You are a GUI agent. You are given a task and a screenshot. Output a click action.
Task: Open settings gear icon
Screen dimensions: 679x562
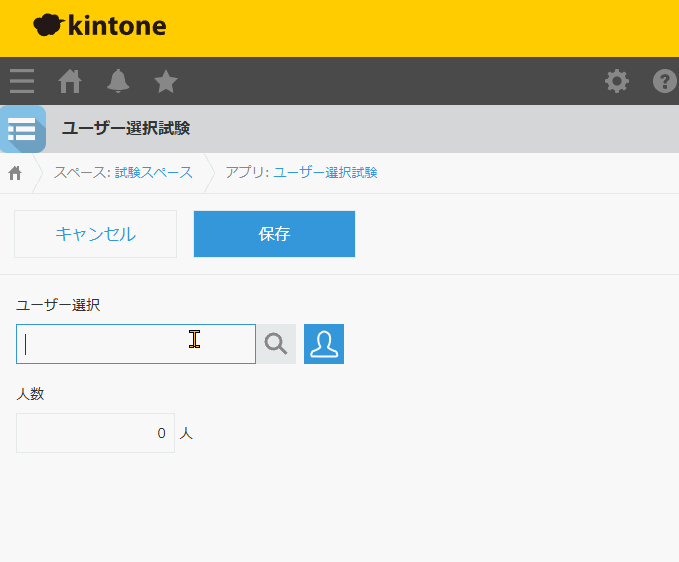[x=617, y=81]
